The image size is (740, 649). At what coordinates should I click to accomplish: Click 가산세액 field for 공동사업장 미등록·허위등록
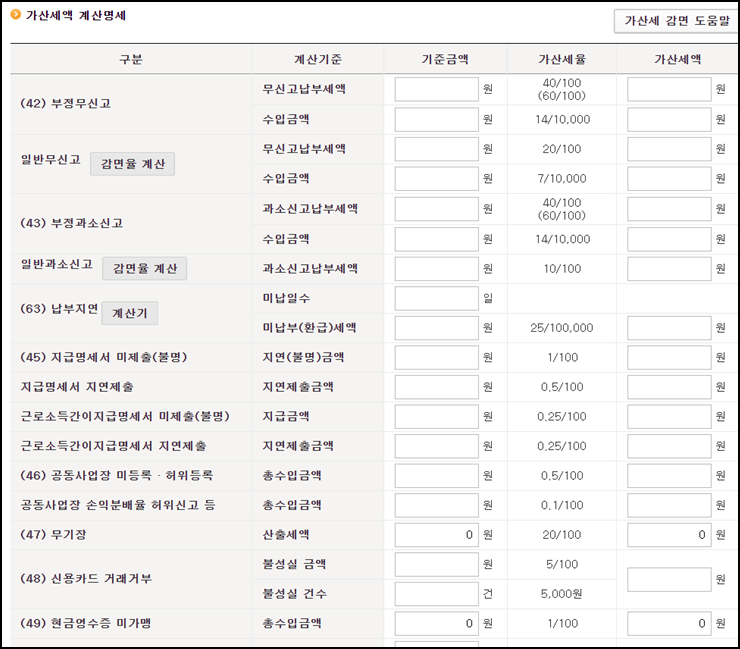(x=669, y=476)
